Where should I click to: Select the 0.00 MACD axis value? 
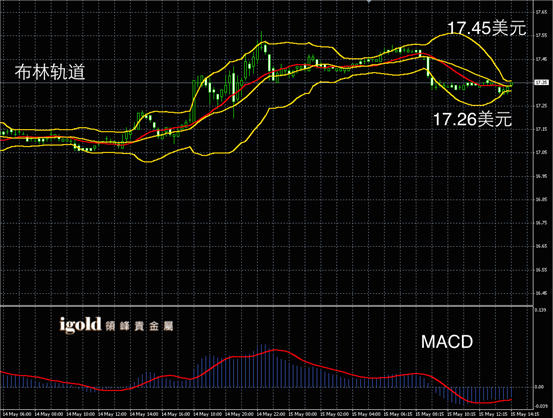tap(539, 387)
